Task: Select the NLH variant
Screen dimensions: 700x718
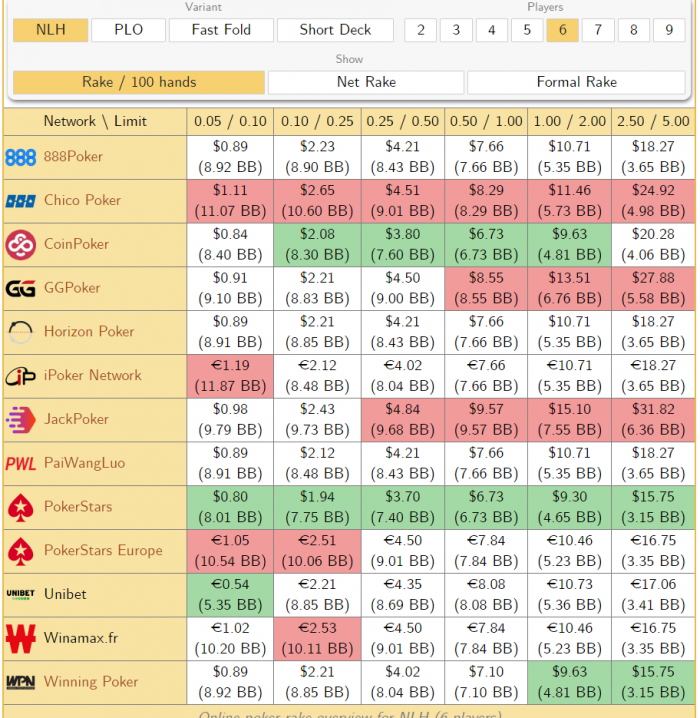Action: click(50, 30)
